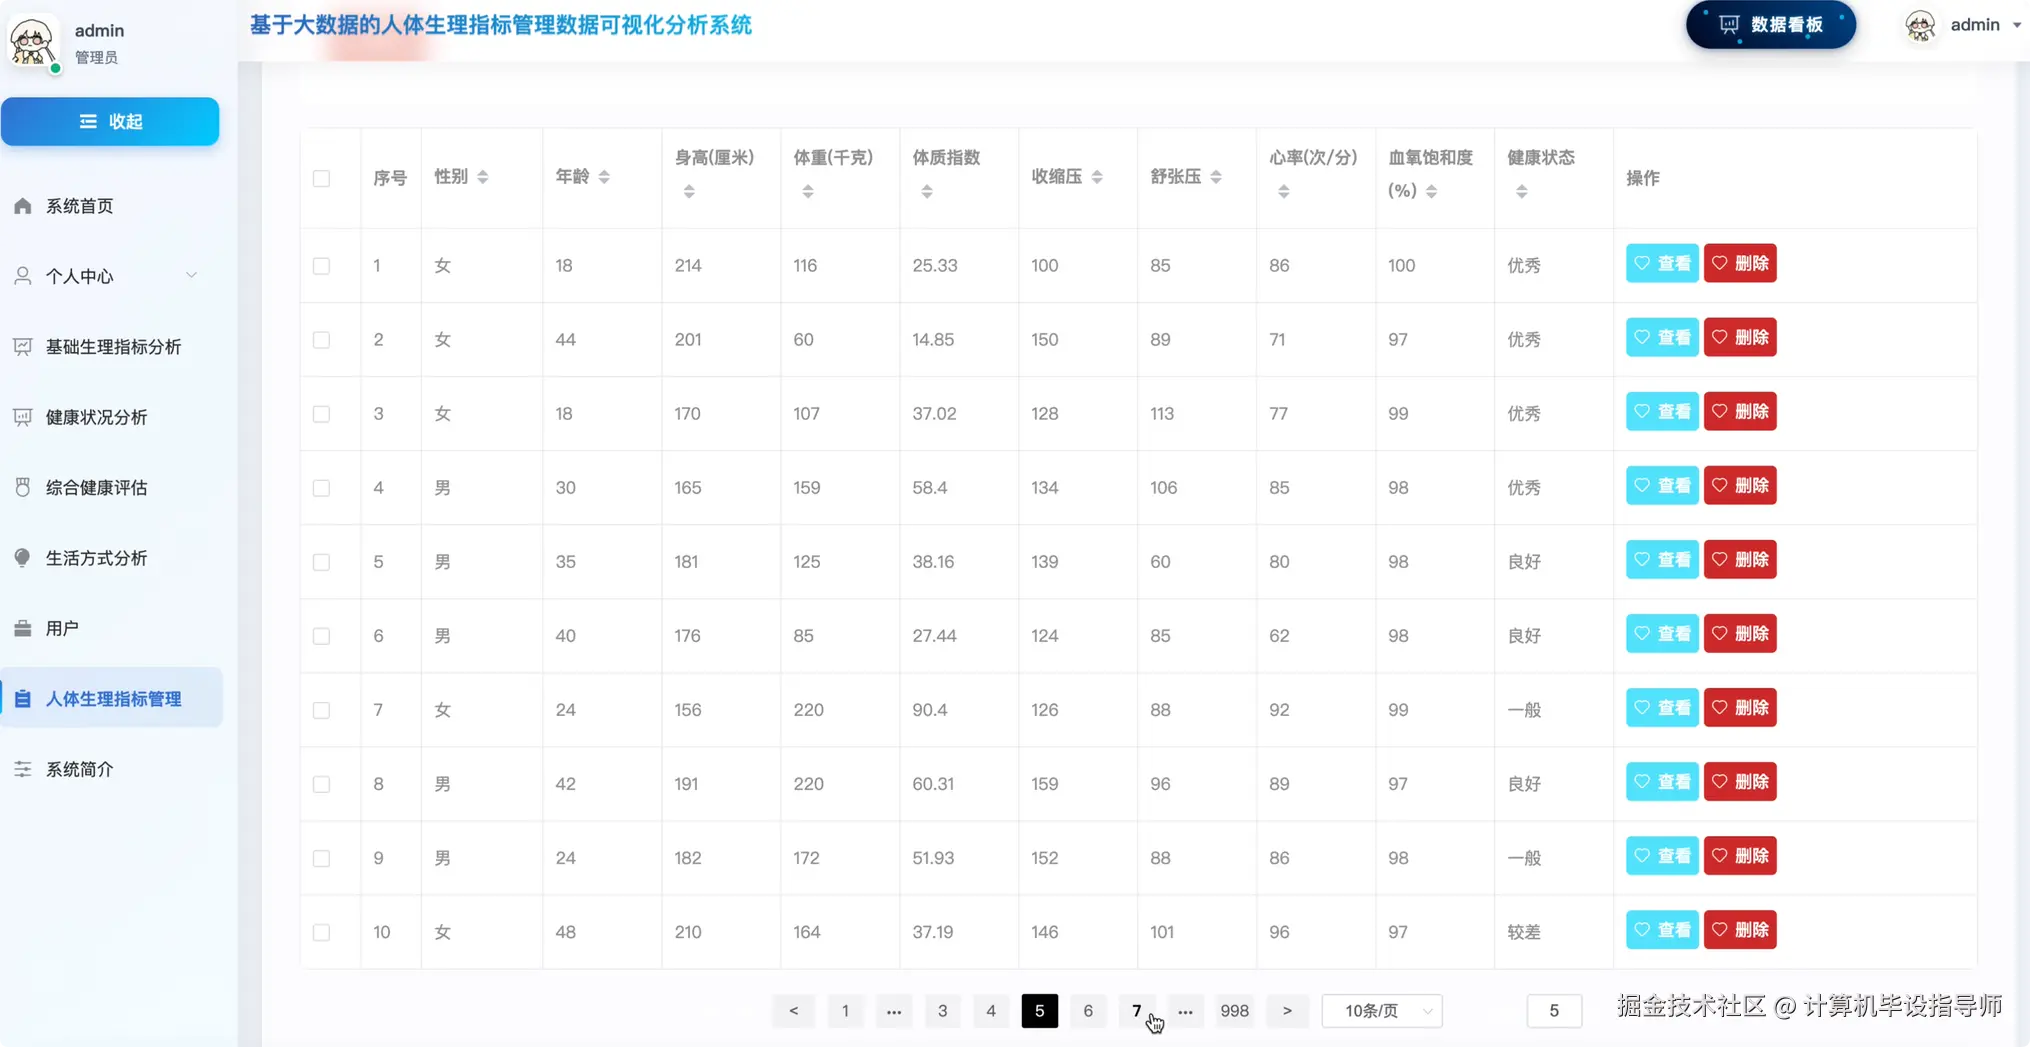
Task: Select the 基础生理指标分析 sidebar item
Action: (111, 346)
